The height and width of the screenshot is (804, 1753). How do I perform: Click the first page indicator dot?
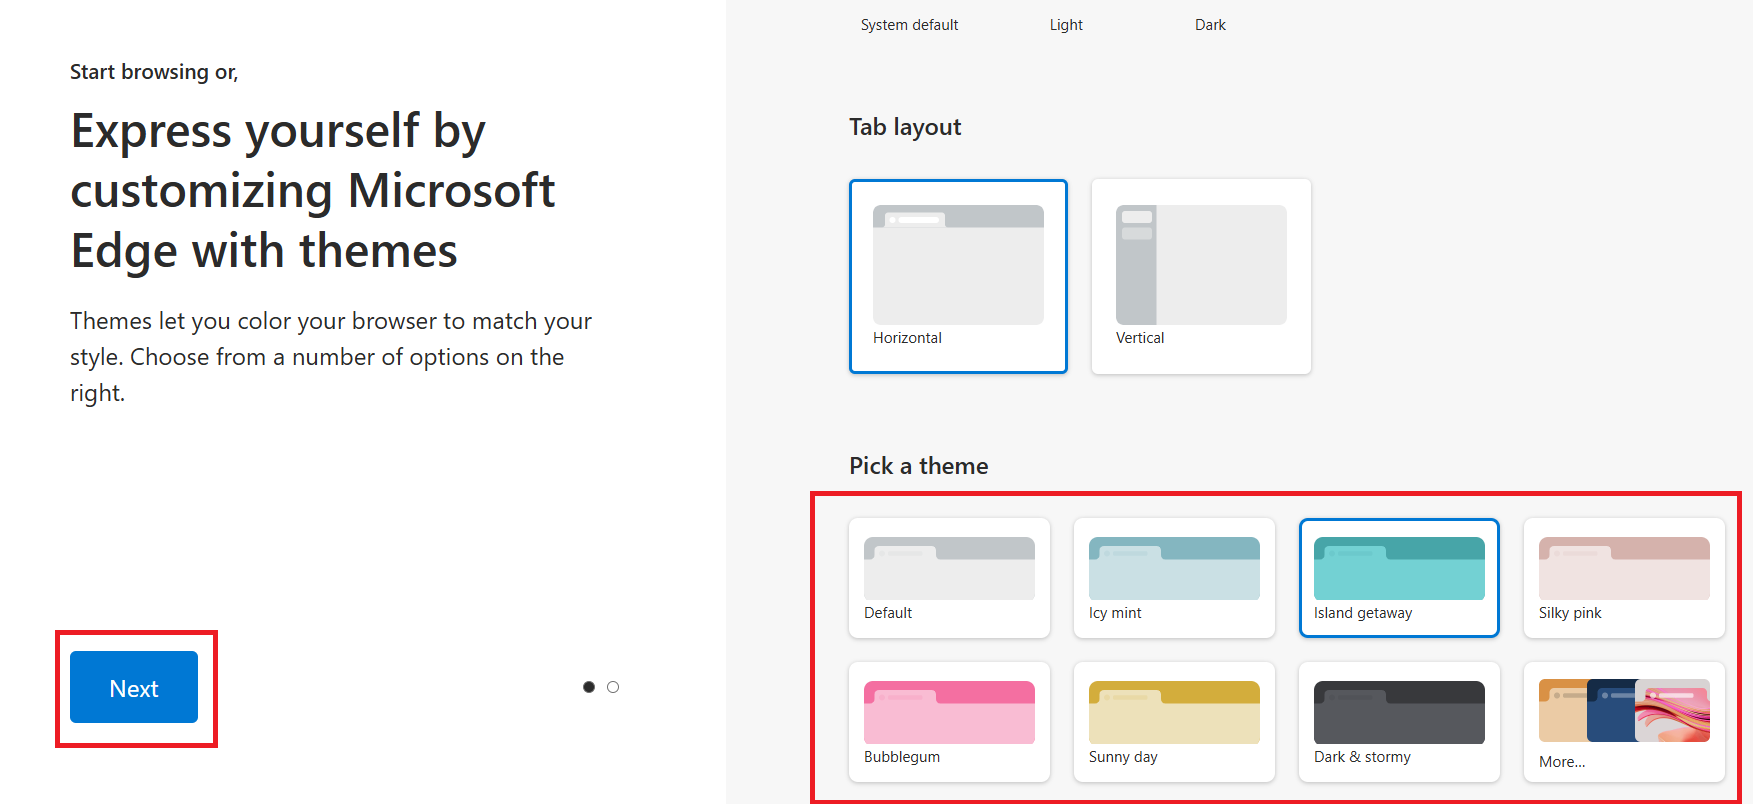click(589, 687)
